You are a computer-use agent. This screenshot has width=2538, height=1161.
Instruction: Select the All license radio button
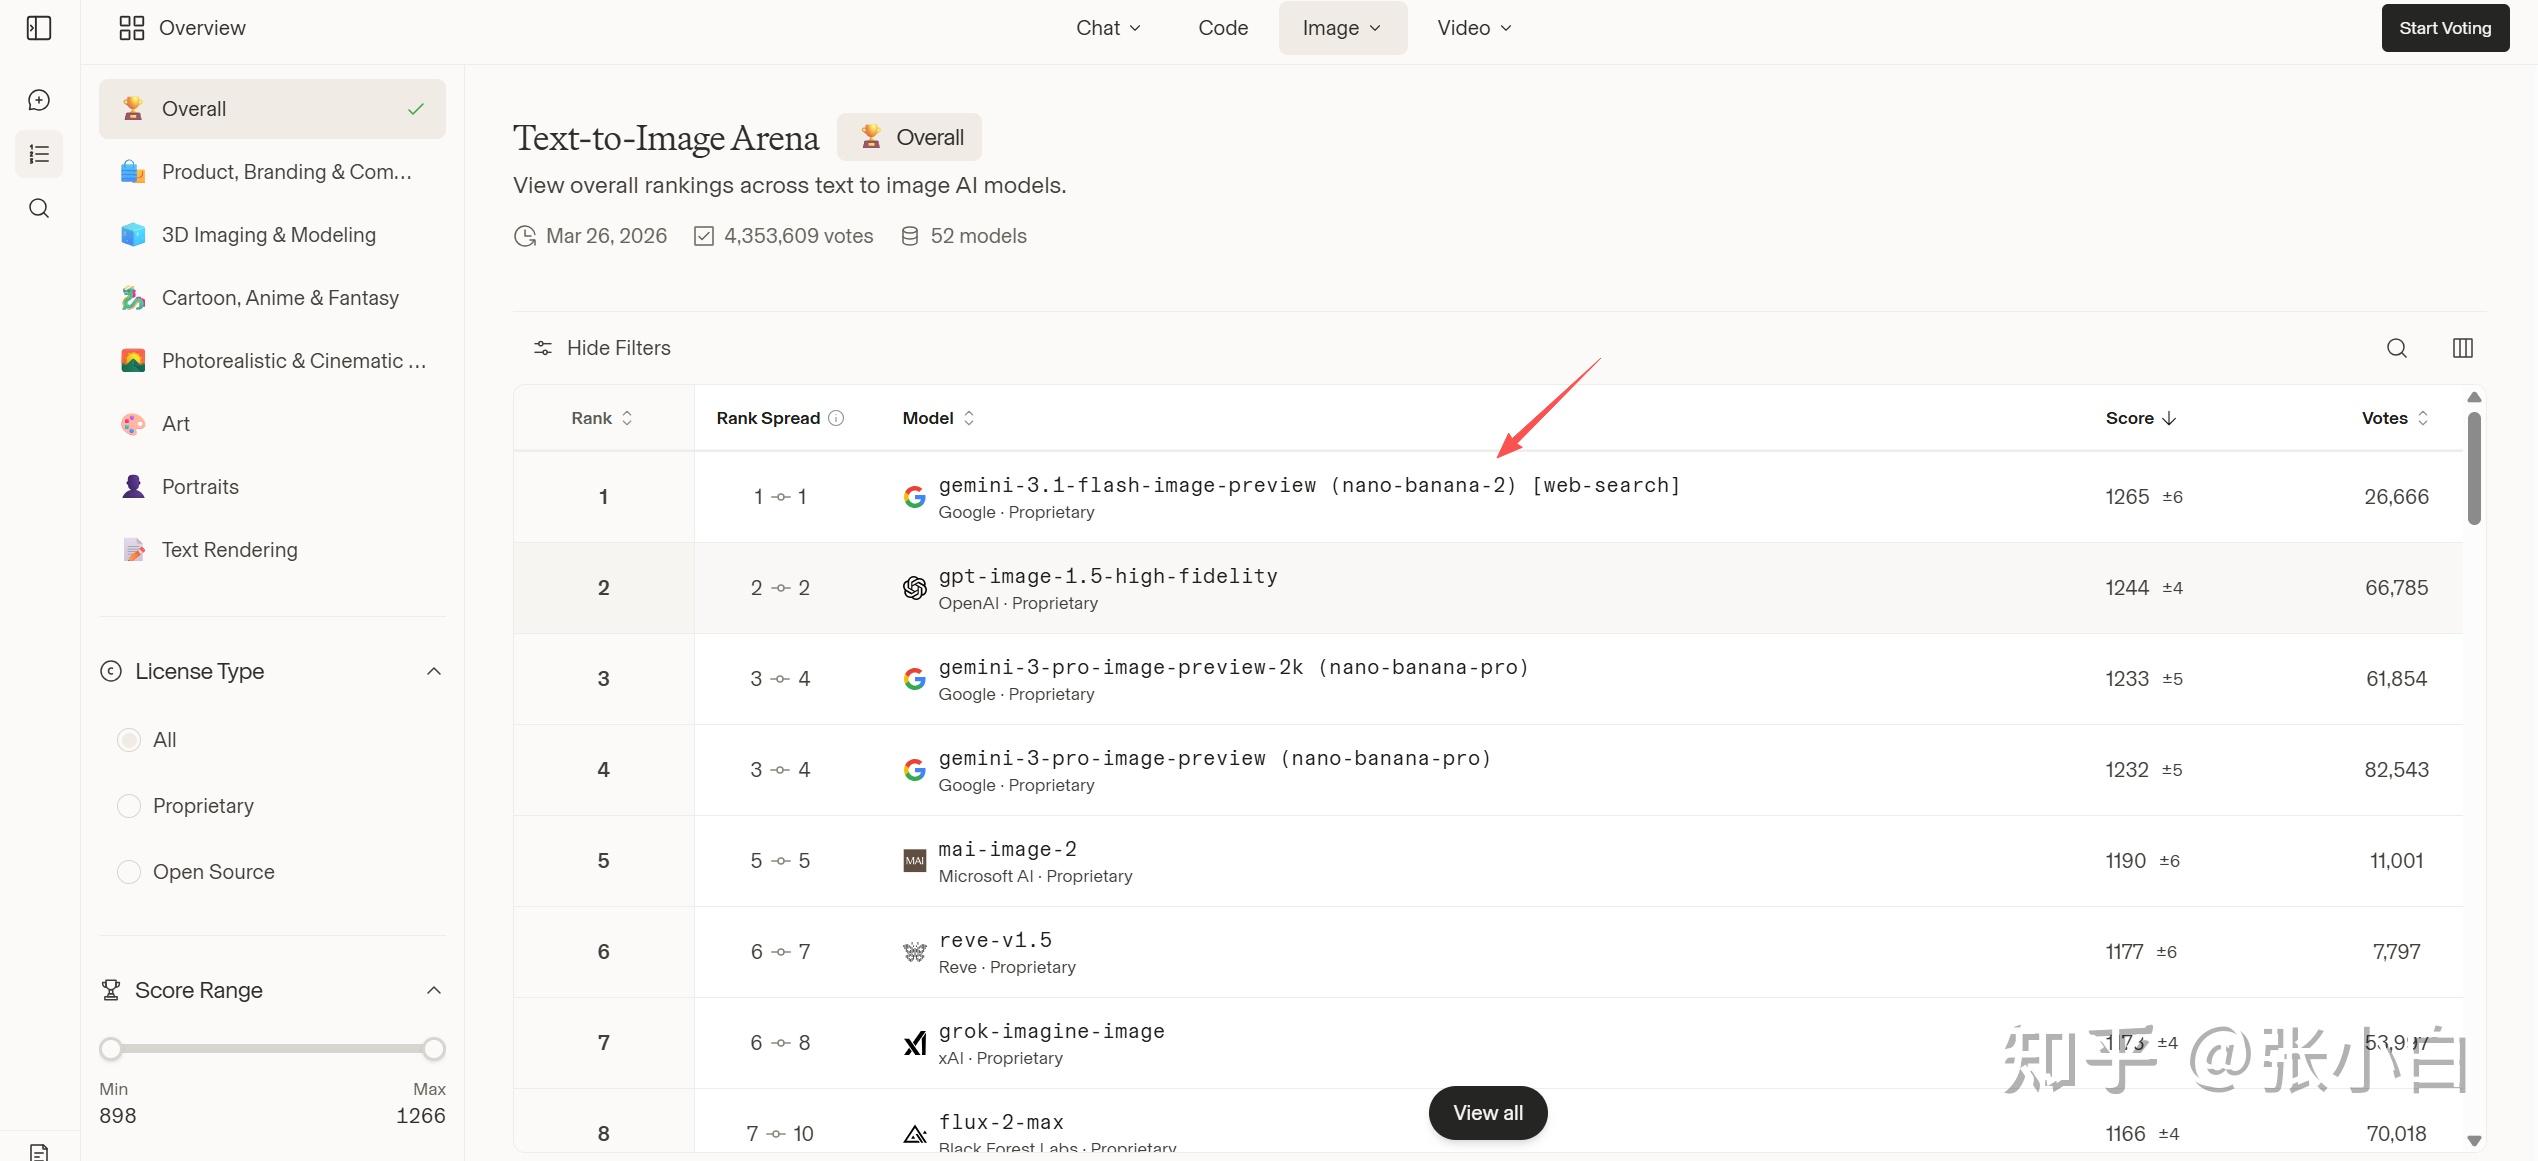pos(129,740)
